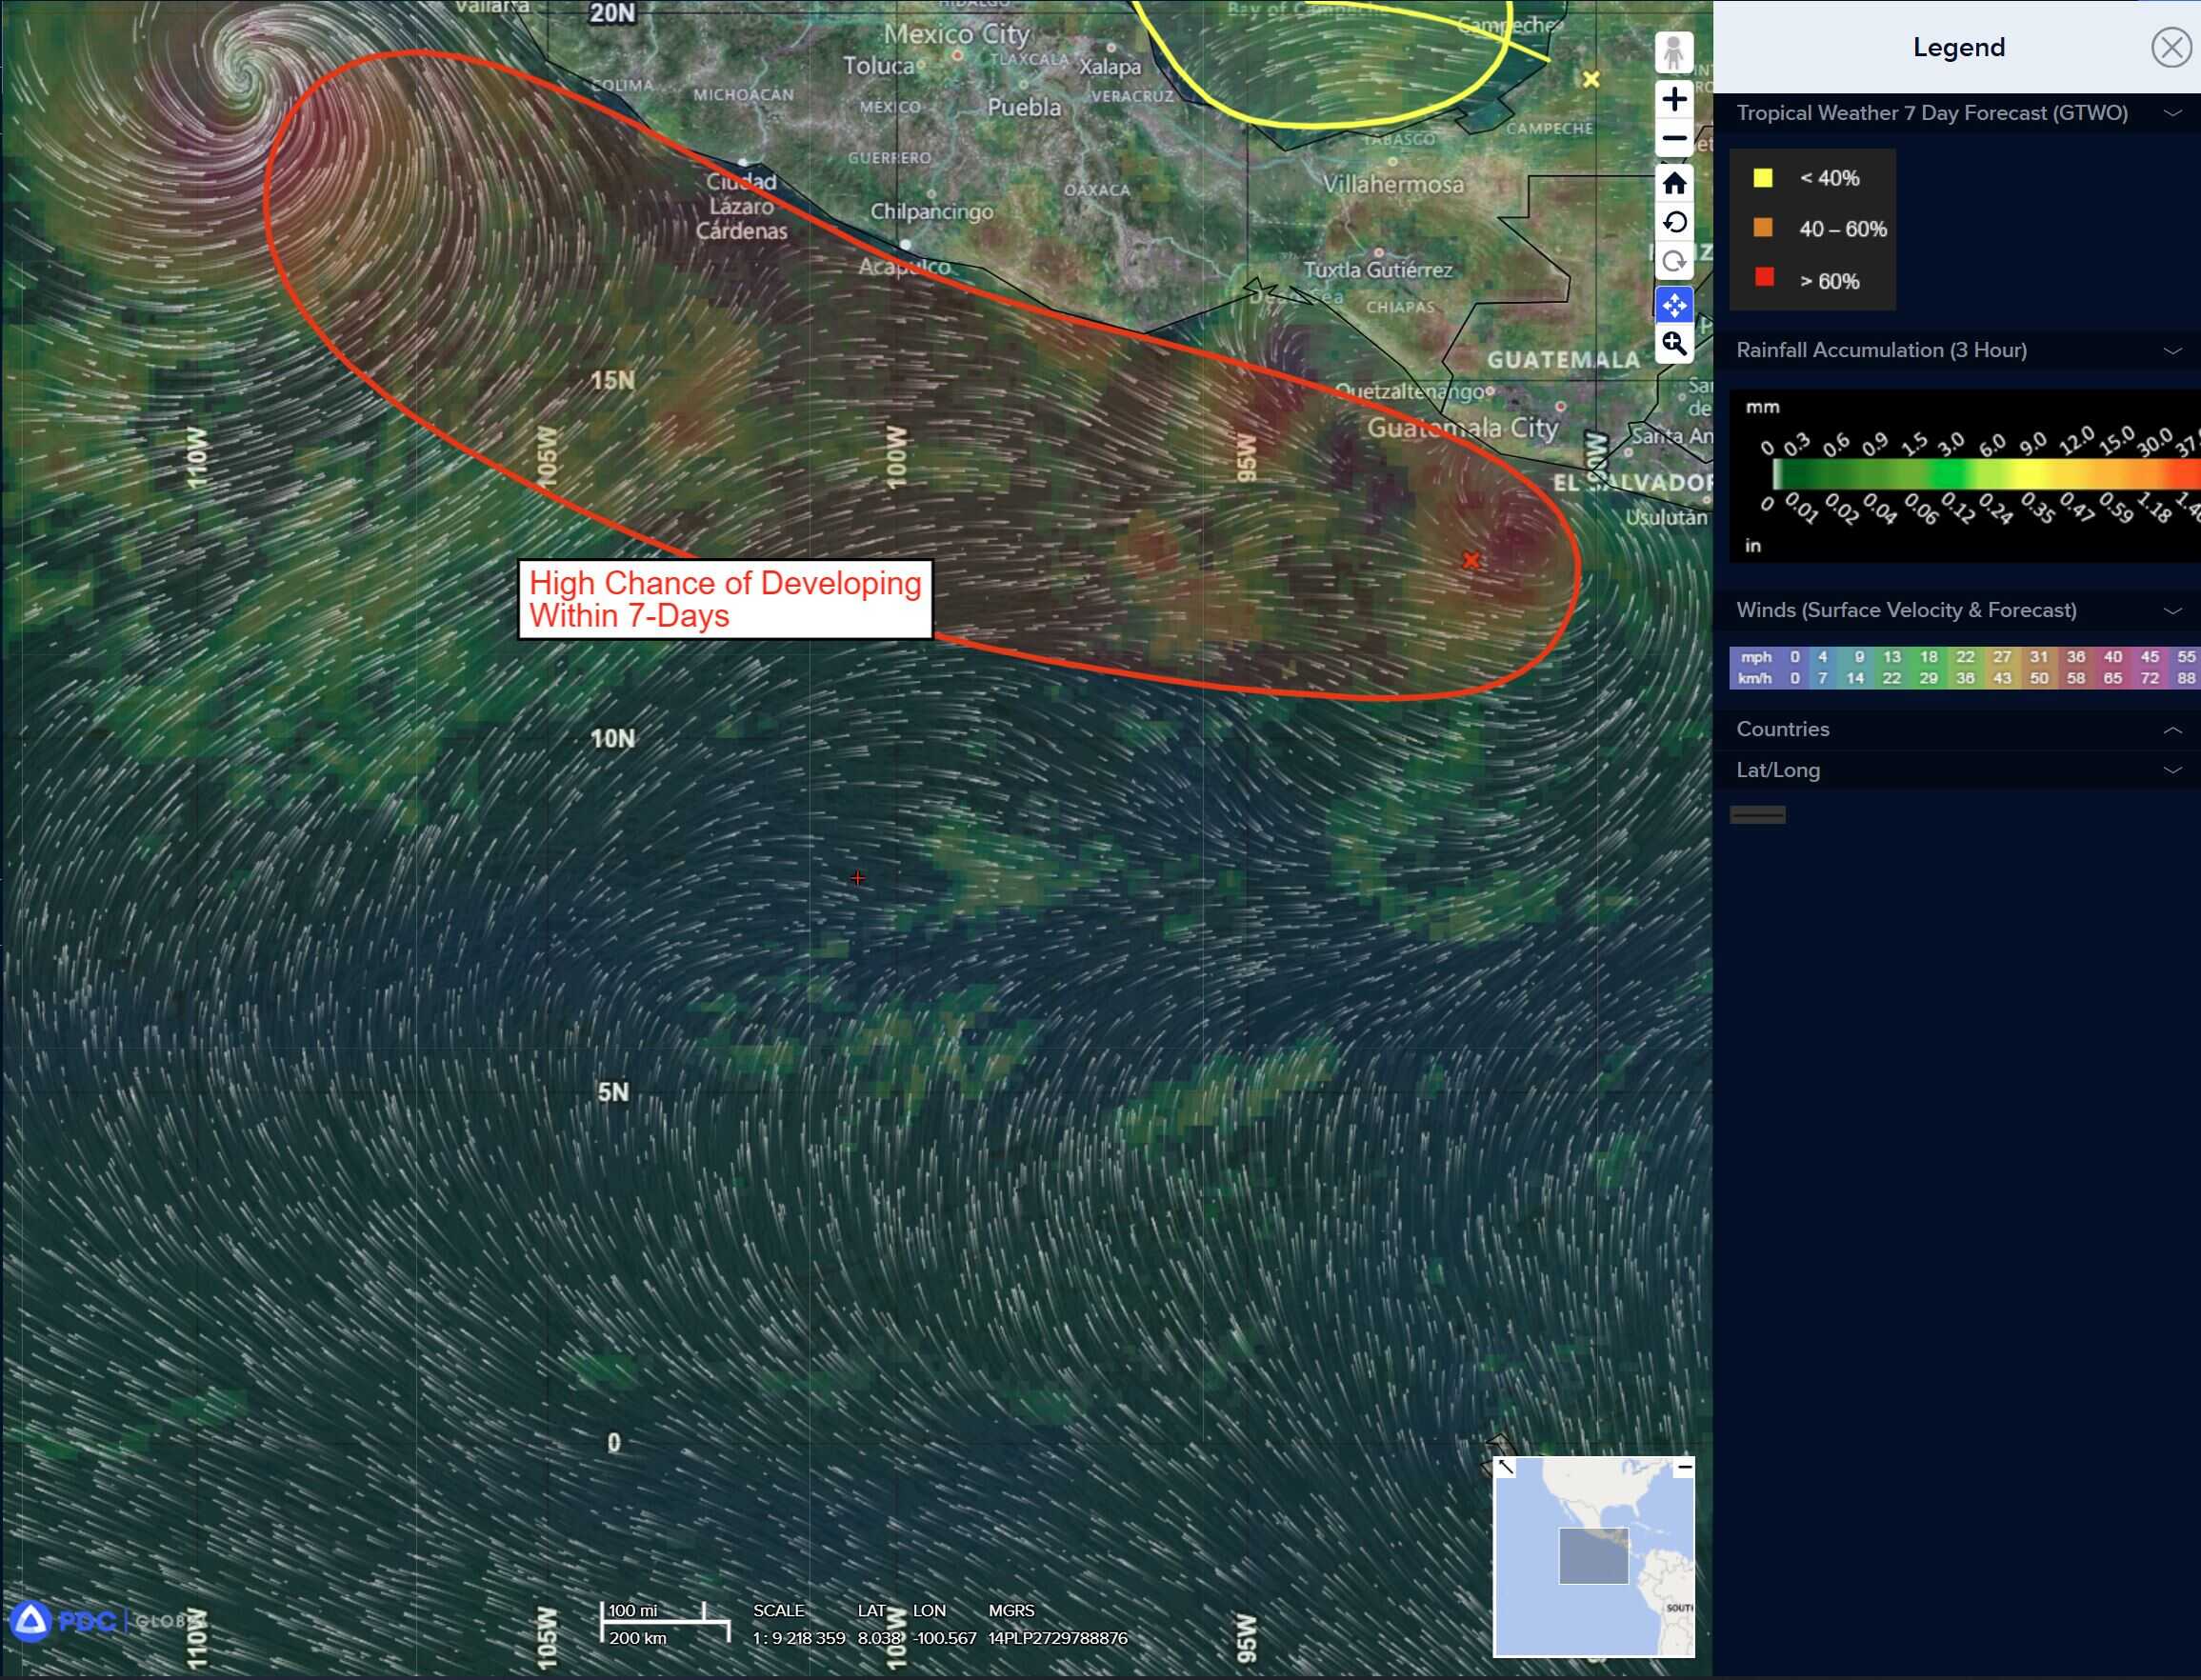
Task: Click High Chance of Developing label
Action: [724, 599]
